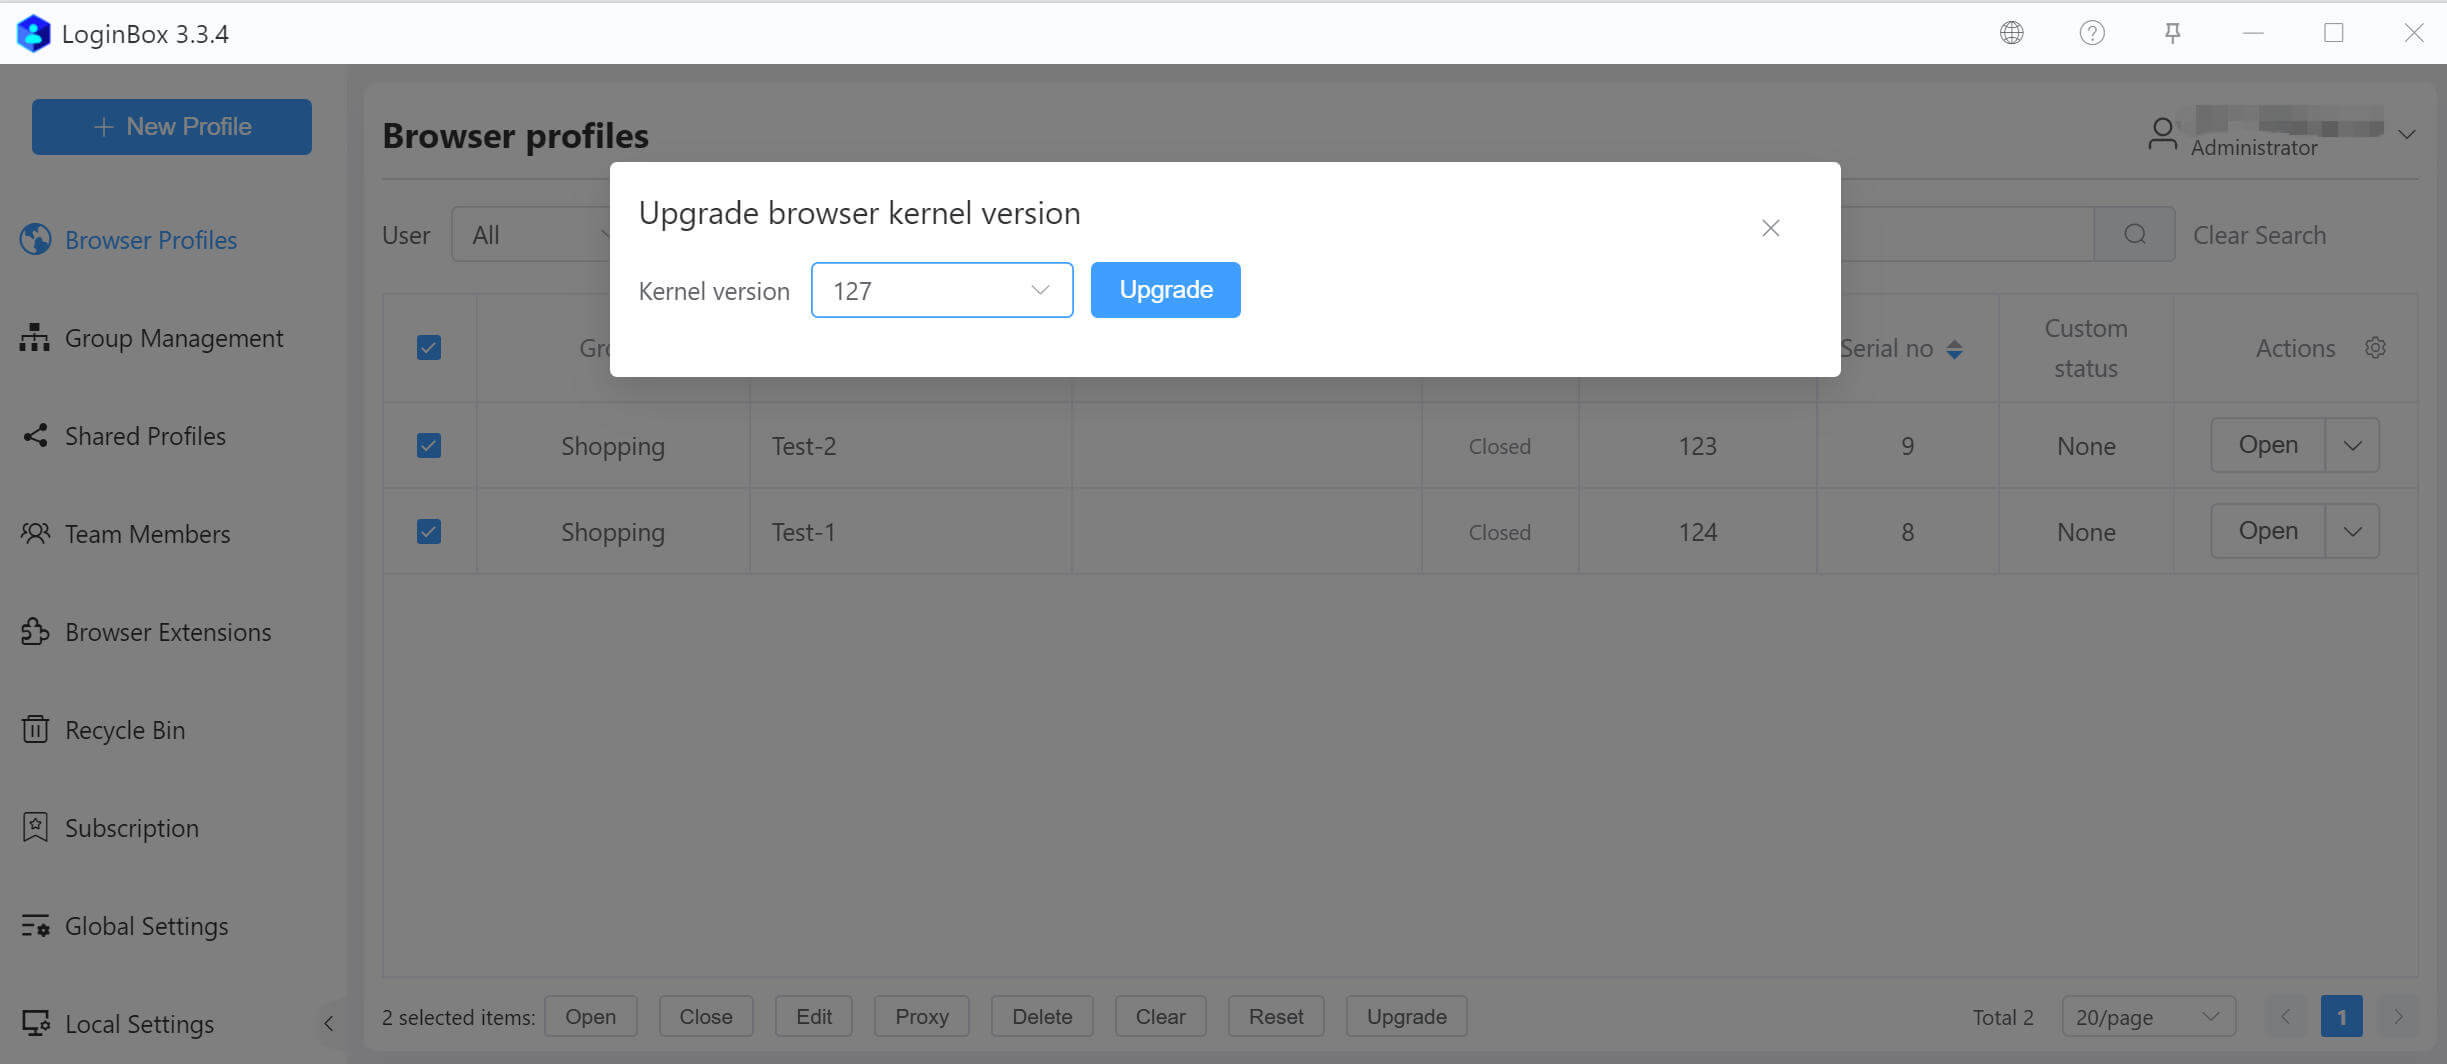Image resolution: width=2447 pixels, height=1064 pixels.
Task: Open the 20/page pagination dropdown
Action: [x=2148, y=1017]
